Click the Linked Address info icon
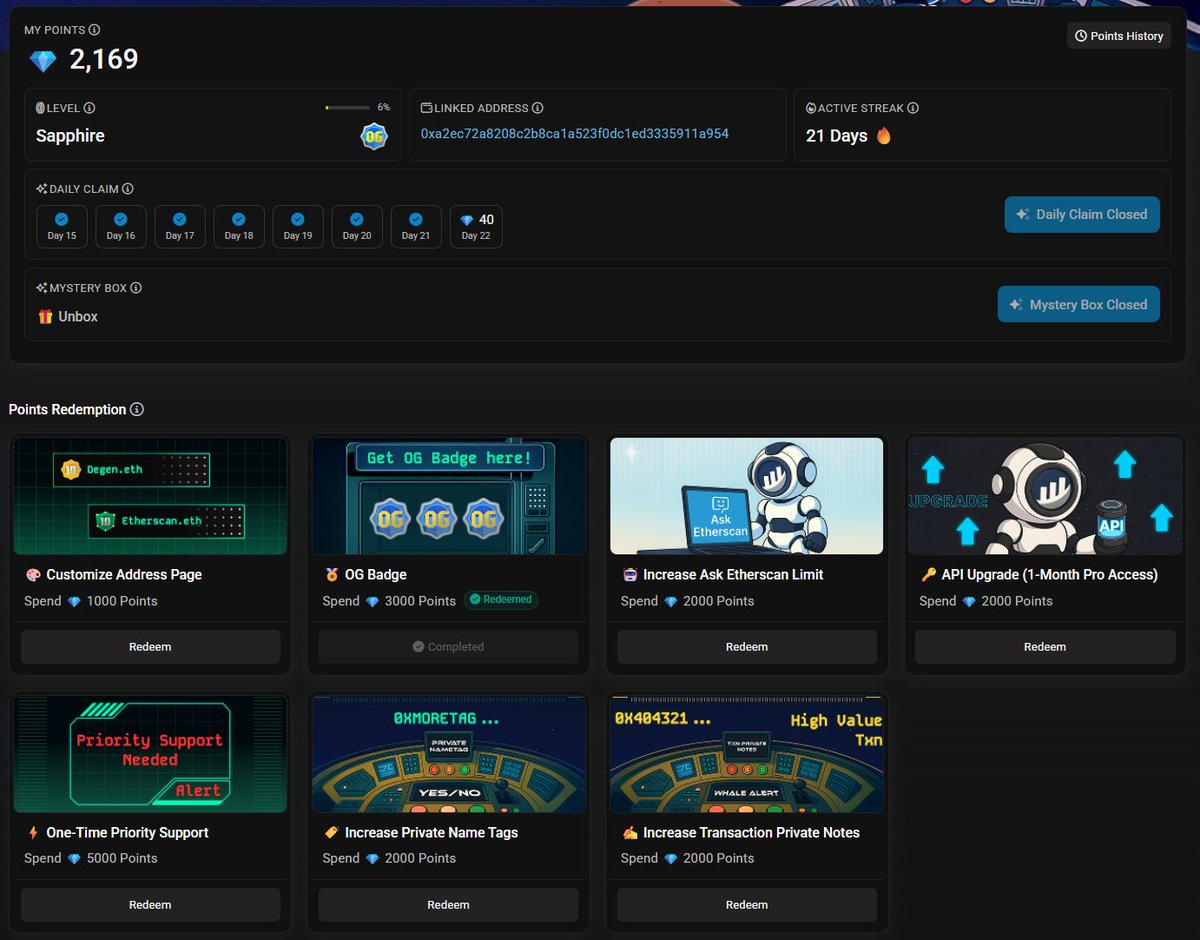Viewport: 1200px width, 940px height. (x=537, y=108)
